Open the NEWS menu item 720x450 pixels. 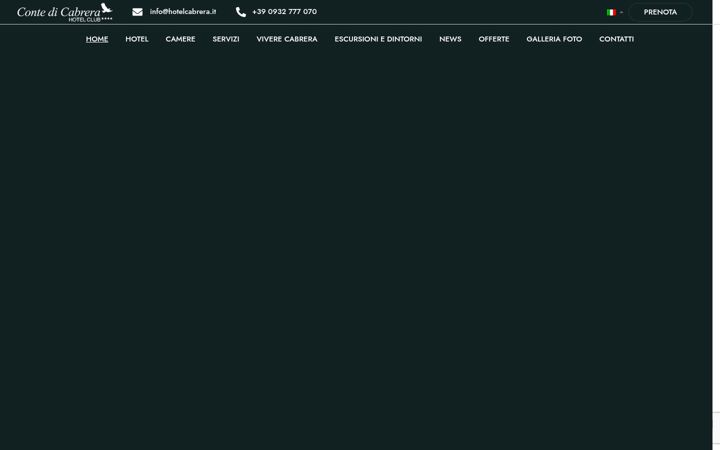450,39
